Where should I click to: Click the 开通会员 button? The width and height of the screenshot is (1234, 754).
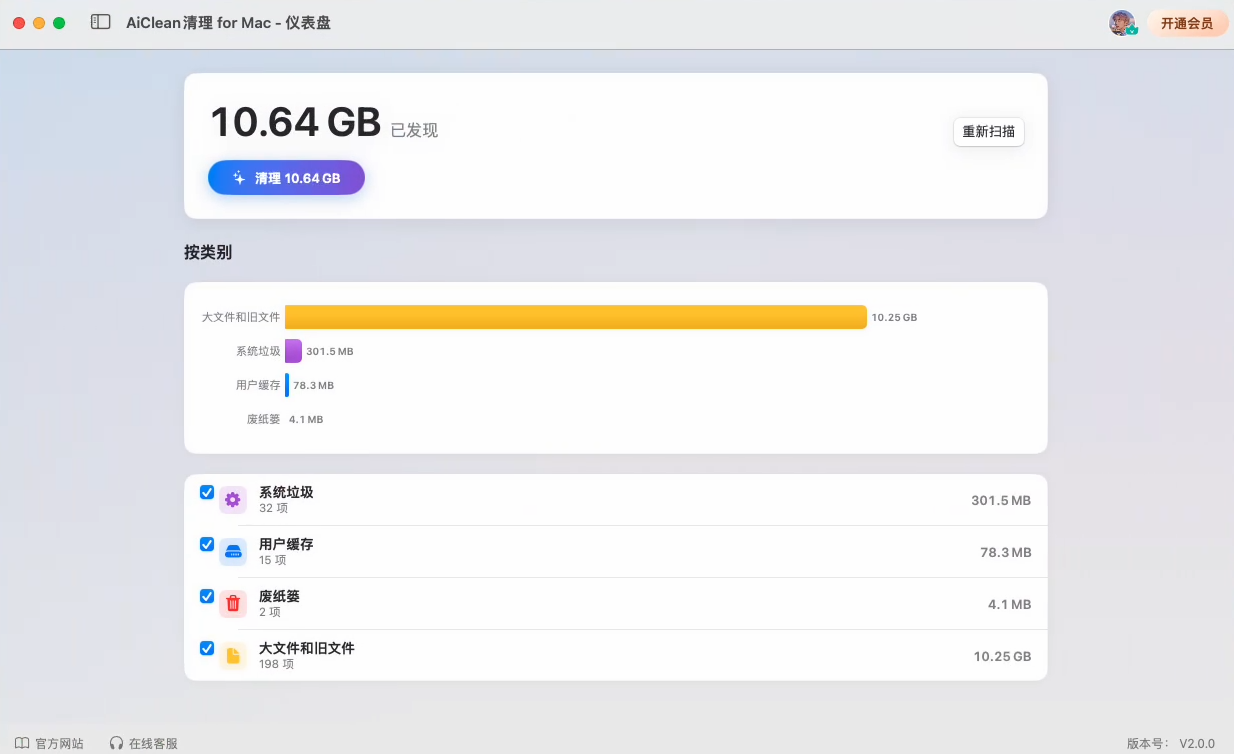1187,23
